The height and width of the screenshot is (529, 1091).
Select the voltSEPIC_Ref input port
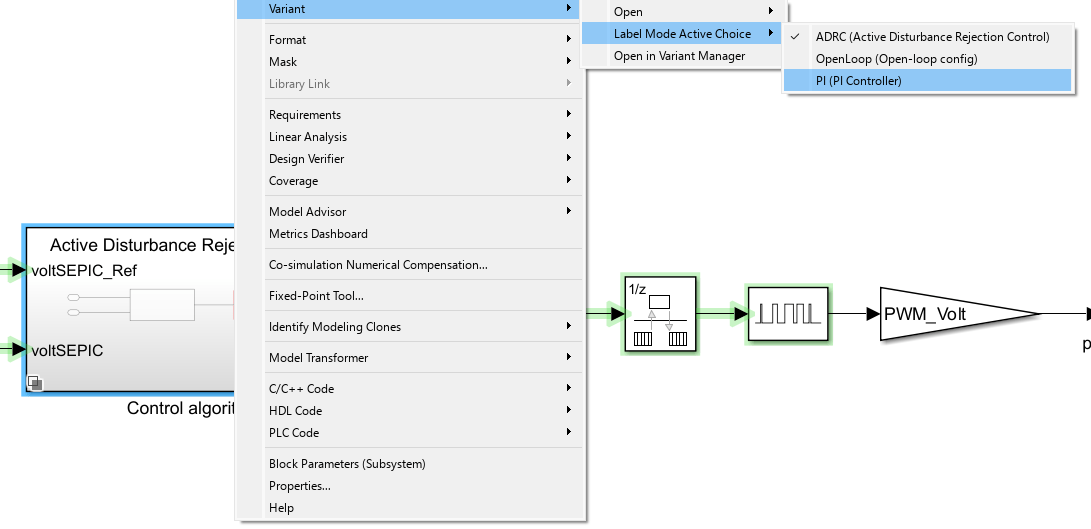pyautogui.click(x=84, y=271)
